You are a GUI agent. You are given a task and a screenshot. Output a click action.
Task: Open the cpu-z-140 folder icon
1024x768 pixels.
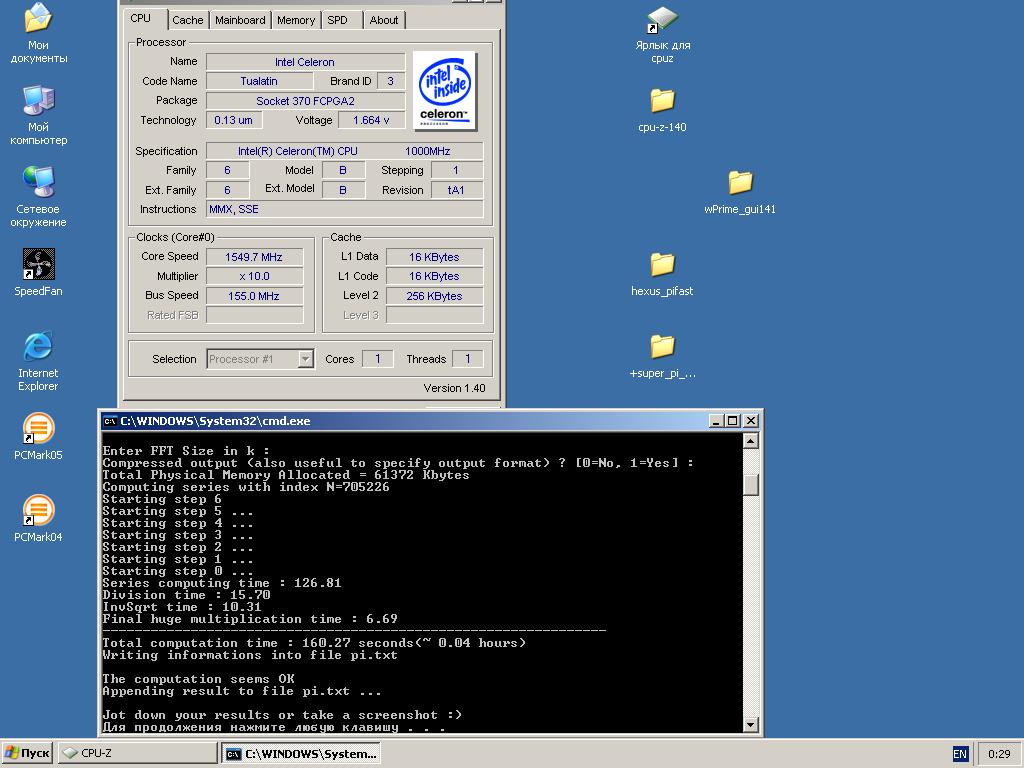click(x=662, y=101)
